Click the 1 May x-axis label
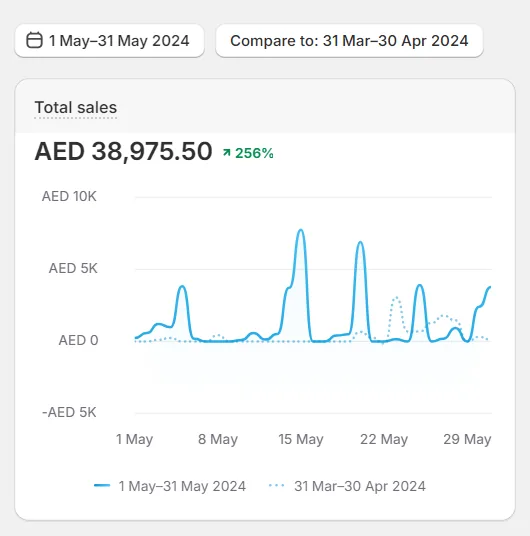Image resolution: width=530 pixels, height=536 pixels. (x=134, y=439)
